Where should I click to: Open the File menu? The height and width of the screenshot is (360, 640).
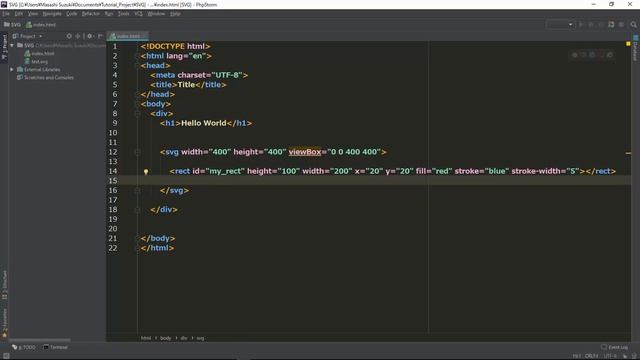[x=6, y=13]
